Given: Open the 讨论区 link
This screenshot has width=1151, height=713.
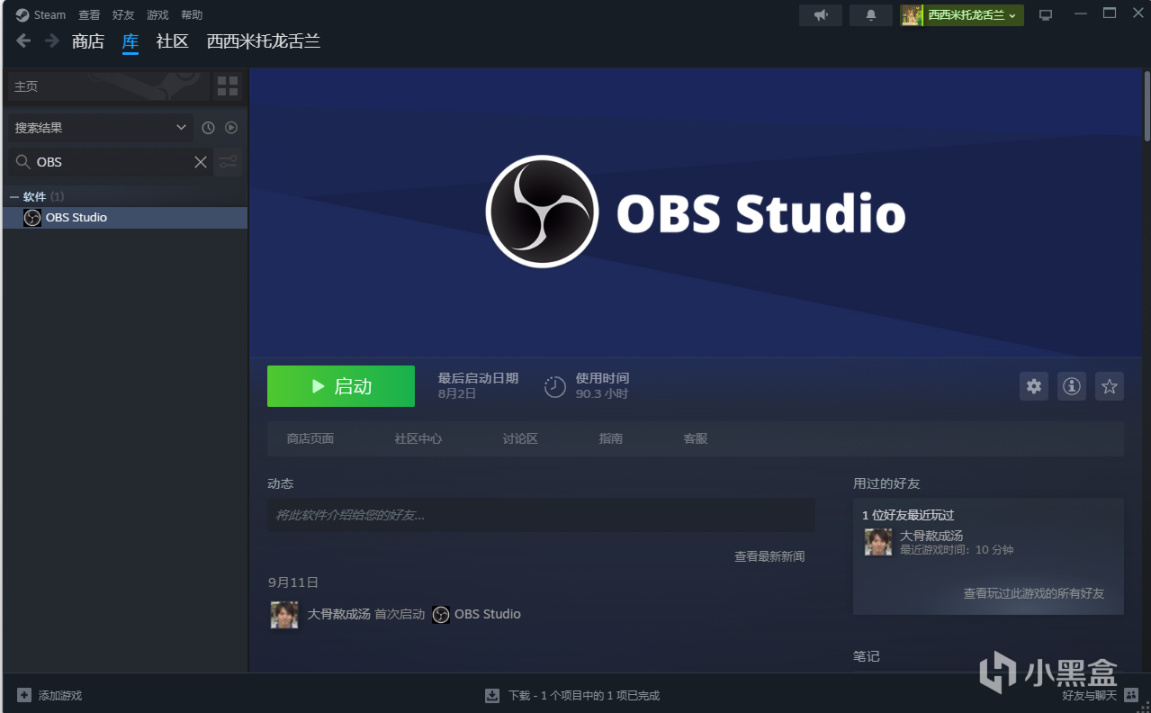Looking at the screenshot, I should [520, 438].
